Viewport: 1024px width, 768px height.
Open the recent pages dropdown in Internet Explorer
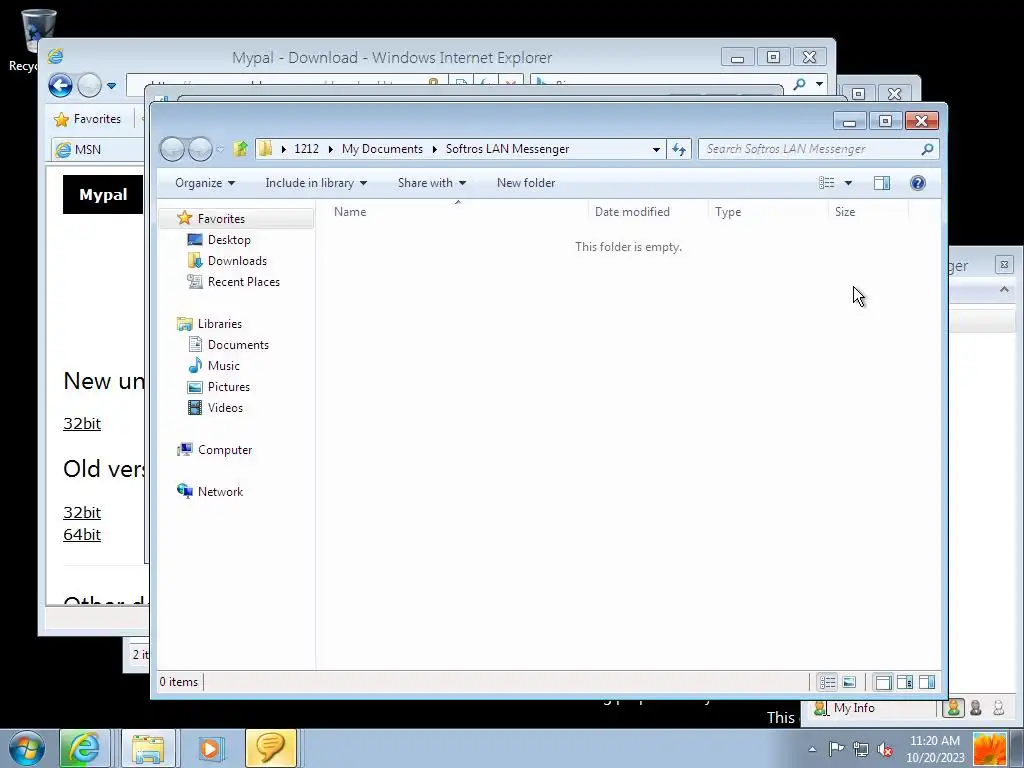point(112,86)
